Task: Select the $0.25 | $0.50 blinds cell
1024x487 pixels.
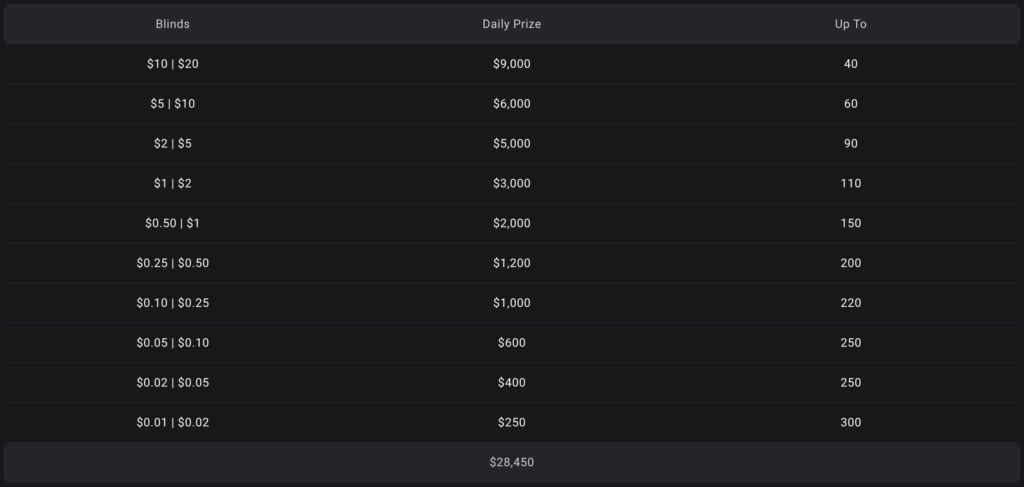Action: (x=173, y=263)
